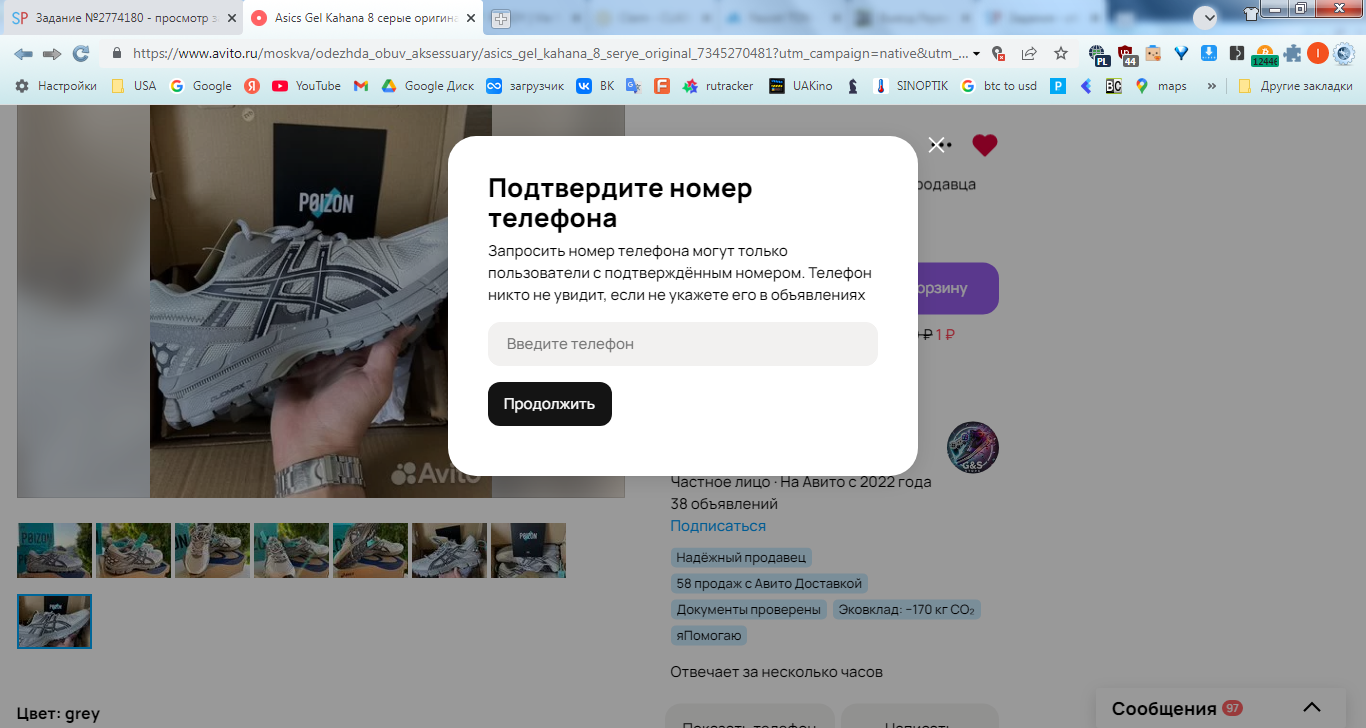
Task: Open the Gmail bookmark icon
Action: (361, 86)
